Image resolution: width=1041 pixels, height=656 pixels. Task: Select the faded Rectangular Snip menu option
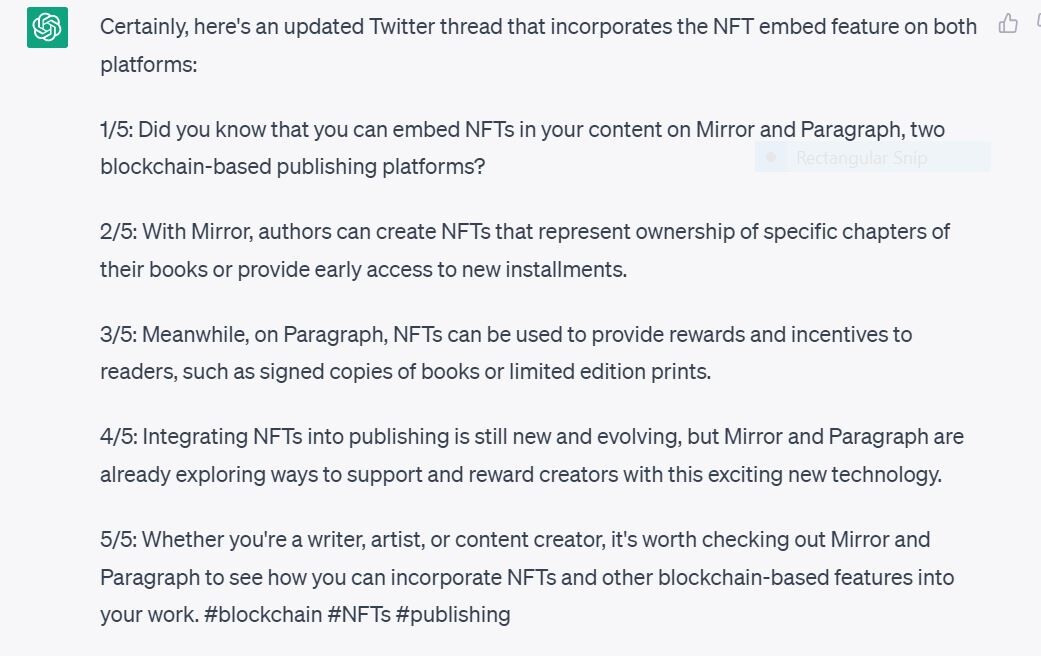[872, 157]
